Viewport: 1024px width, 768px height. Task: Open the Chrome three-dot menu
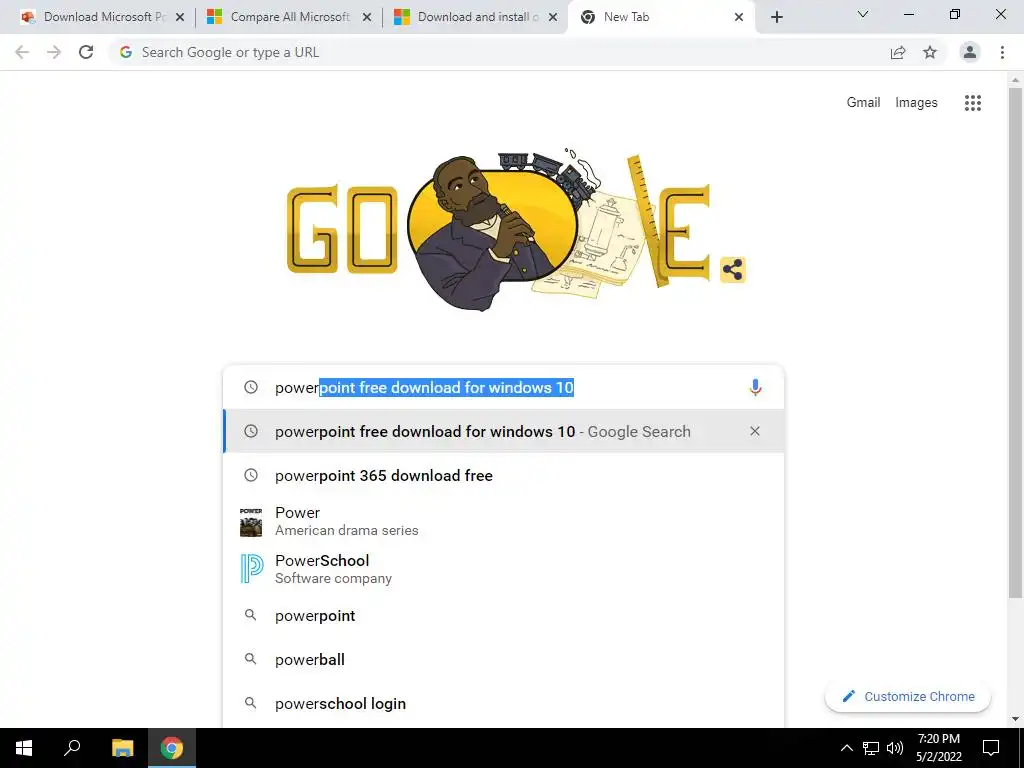tap(1002, 52)
